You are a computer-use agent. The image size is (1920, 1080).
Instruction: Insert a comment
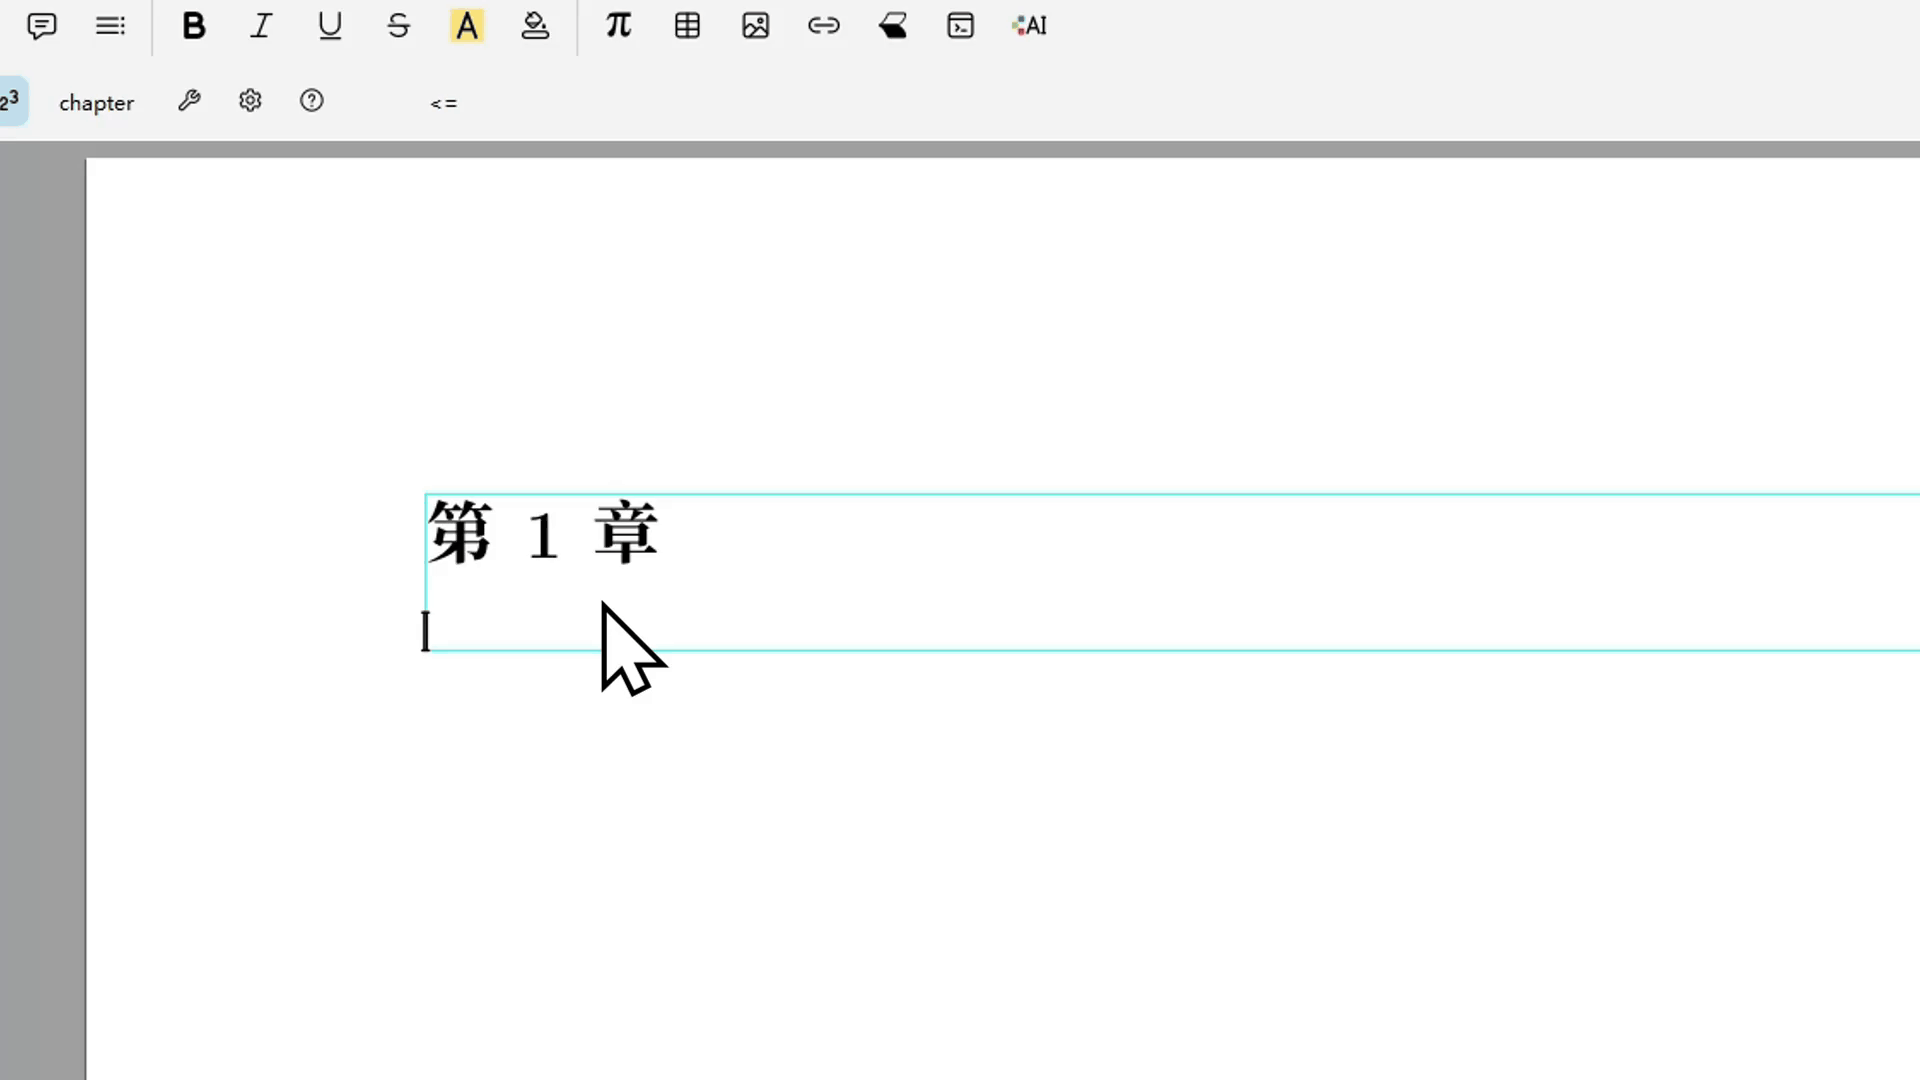42,25
